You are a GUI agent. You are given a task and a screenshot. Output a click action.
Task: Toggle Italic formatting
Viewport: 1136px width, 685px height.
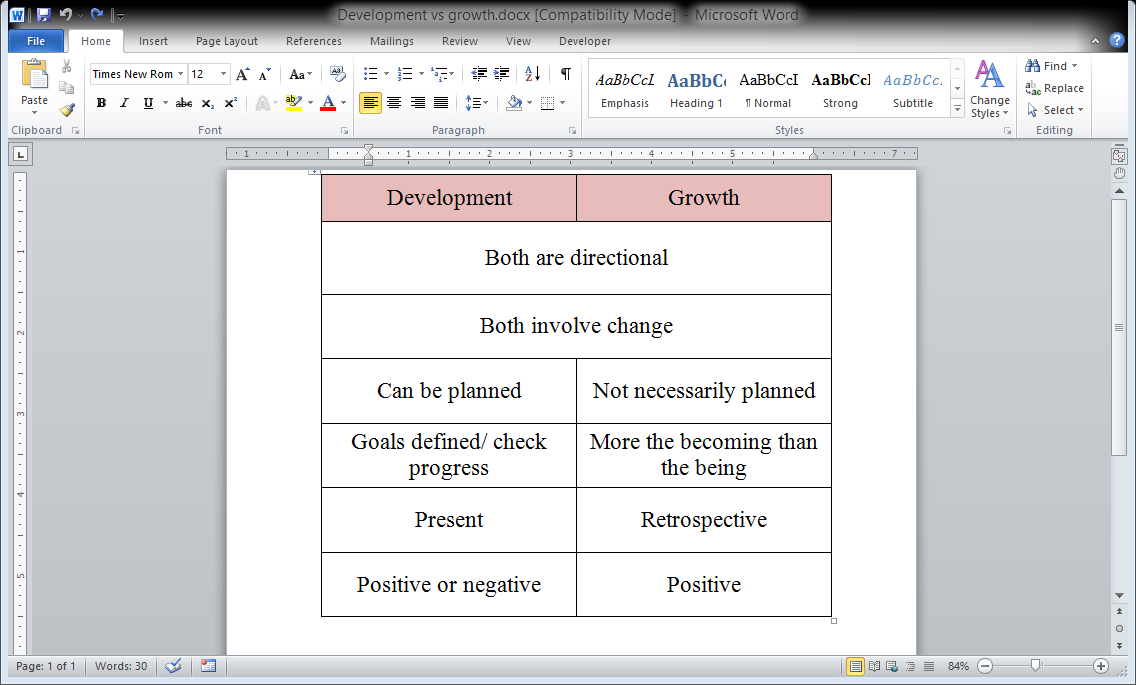coord(124,103)
